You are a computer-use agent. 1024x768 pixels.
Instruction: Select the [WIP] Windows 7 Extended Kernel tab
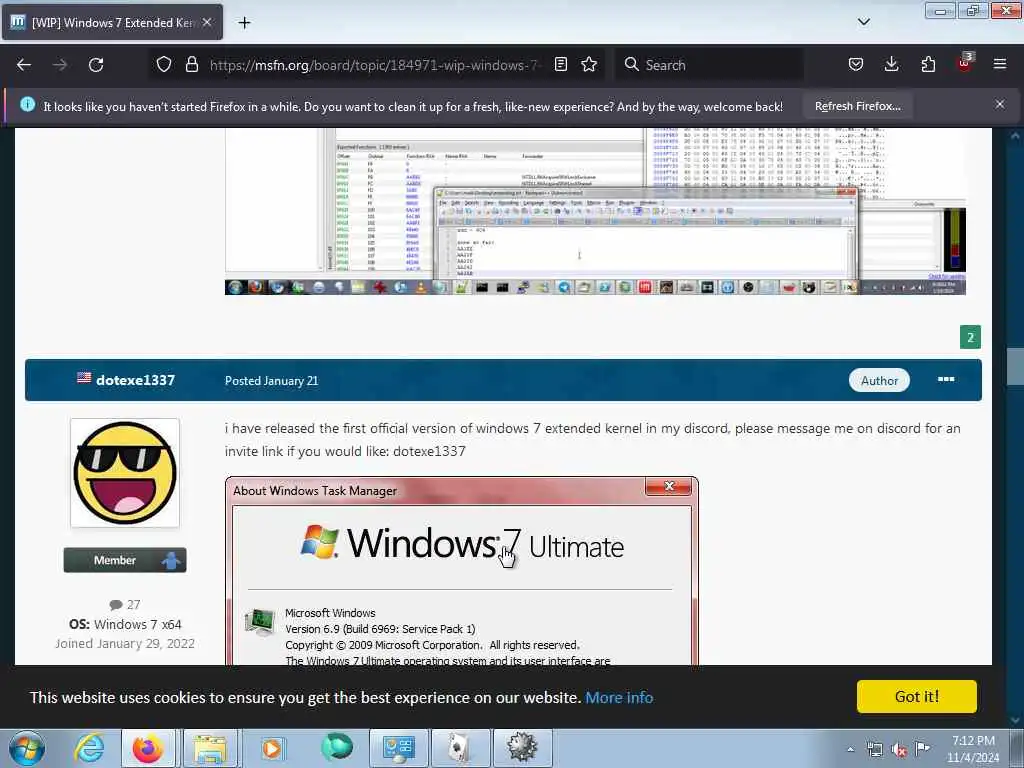pyautogui.click(x=112, y=22)
